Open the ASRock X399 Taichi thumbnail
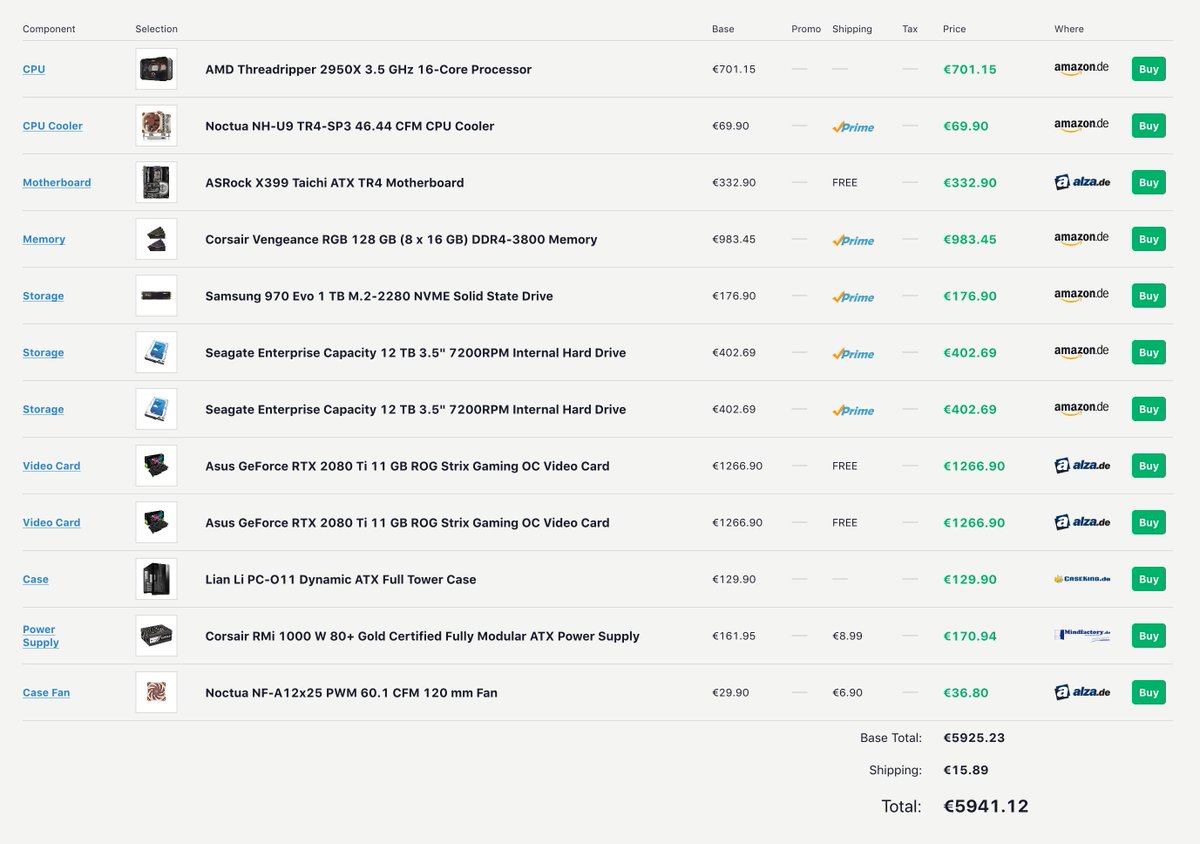This screenshot has height=844, width=1200. (x=156, y=182)
